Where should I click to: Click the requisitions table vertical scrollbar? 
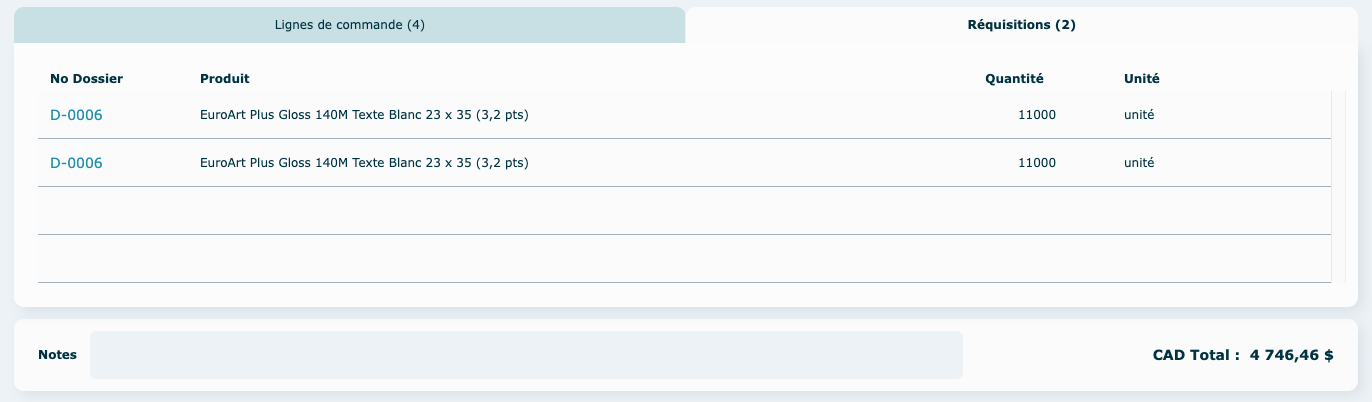(1337, 187)
